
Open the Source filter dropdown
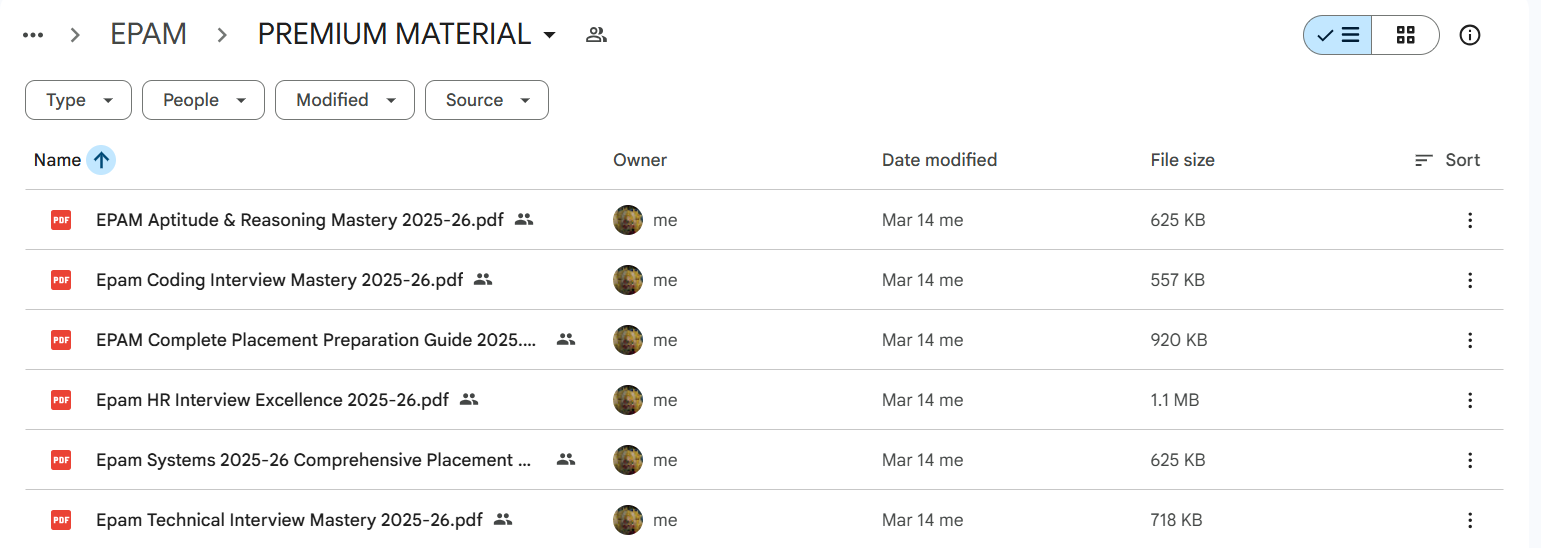coord(487,100)
